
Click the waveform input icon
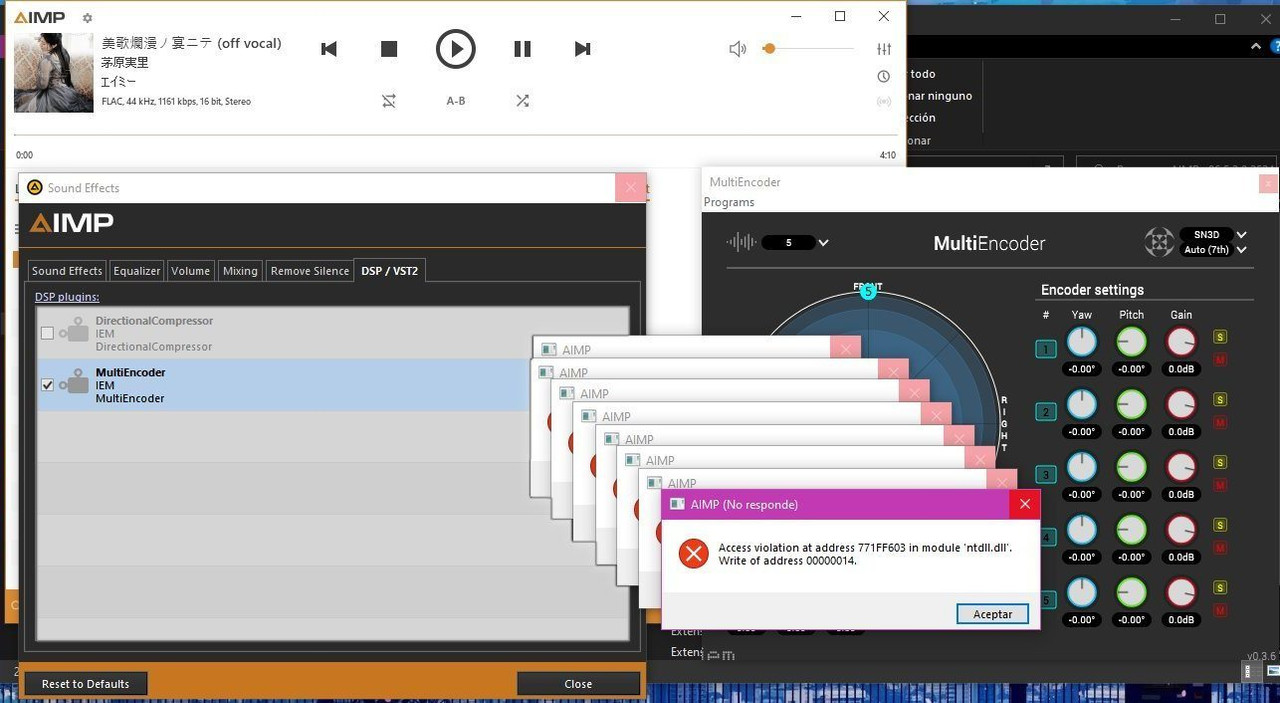point(741,242)
